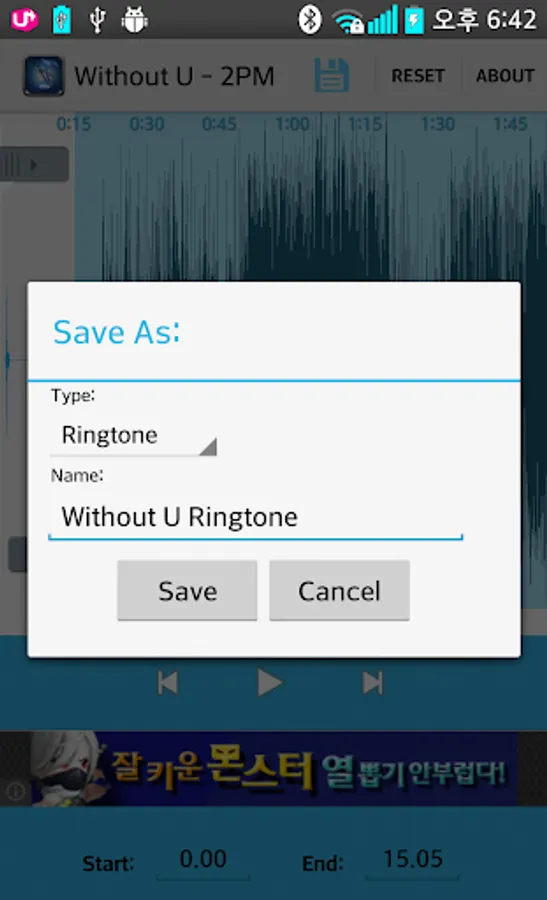This screenshot has height=900, width=547.
Task: Open the ABOUT menu item
Action: point(505,76)
